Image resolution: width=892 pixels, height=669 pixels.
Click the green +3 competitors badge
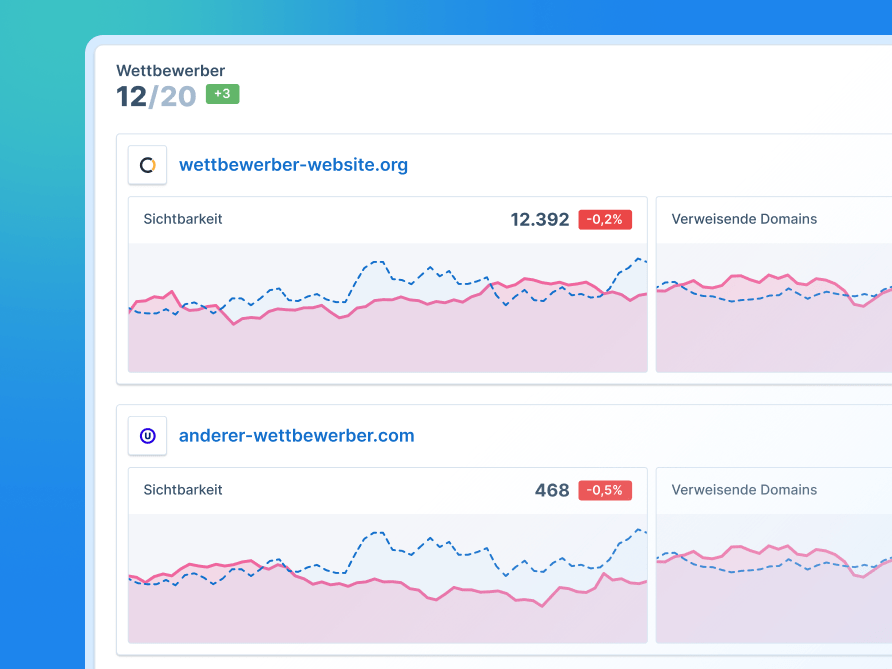coord(221,93)
